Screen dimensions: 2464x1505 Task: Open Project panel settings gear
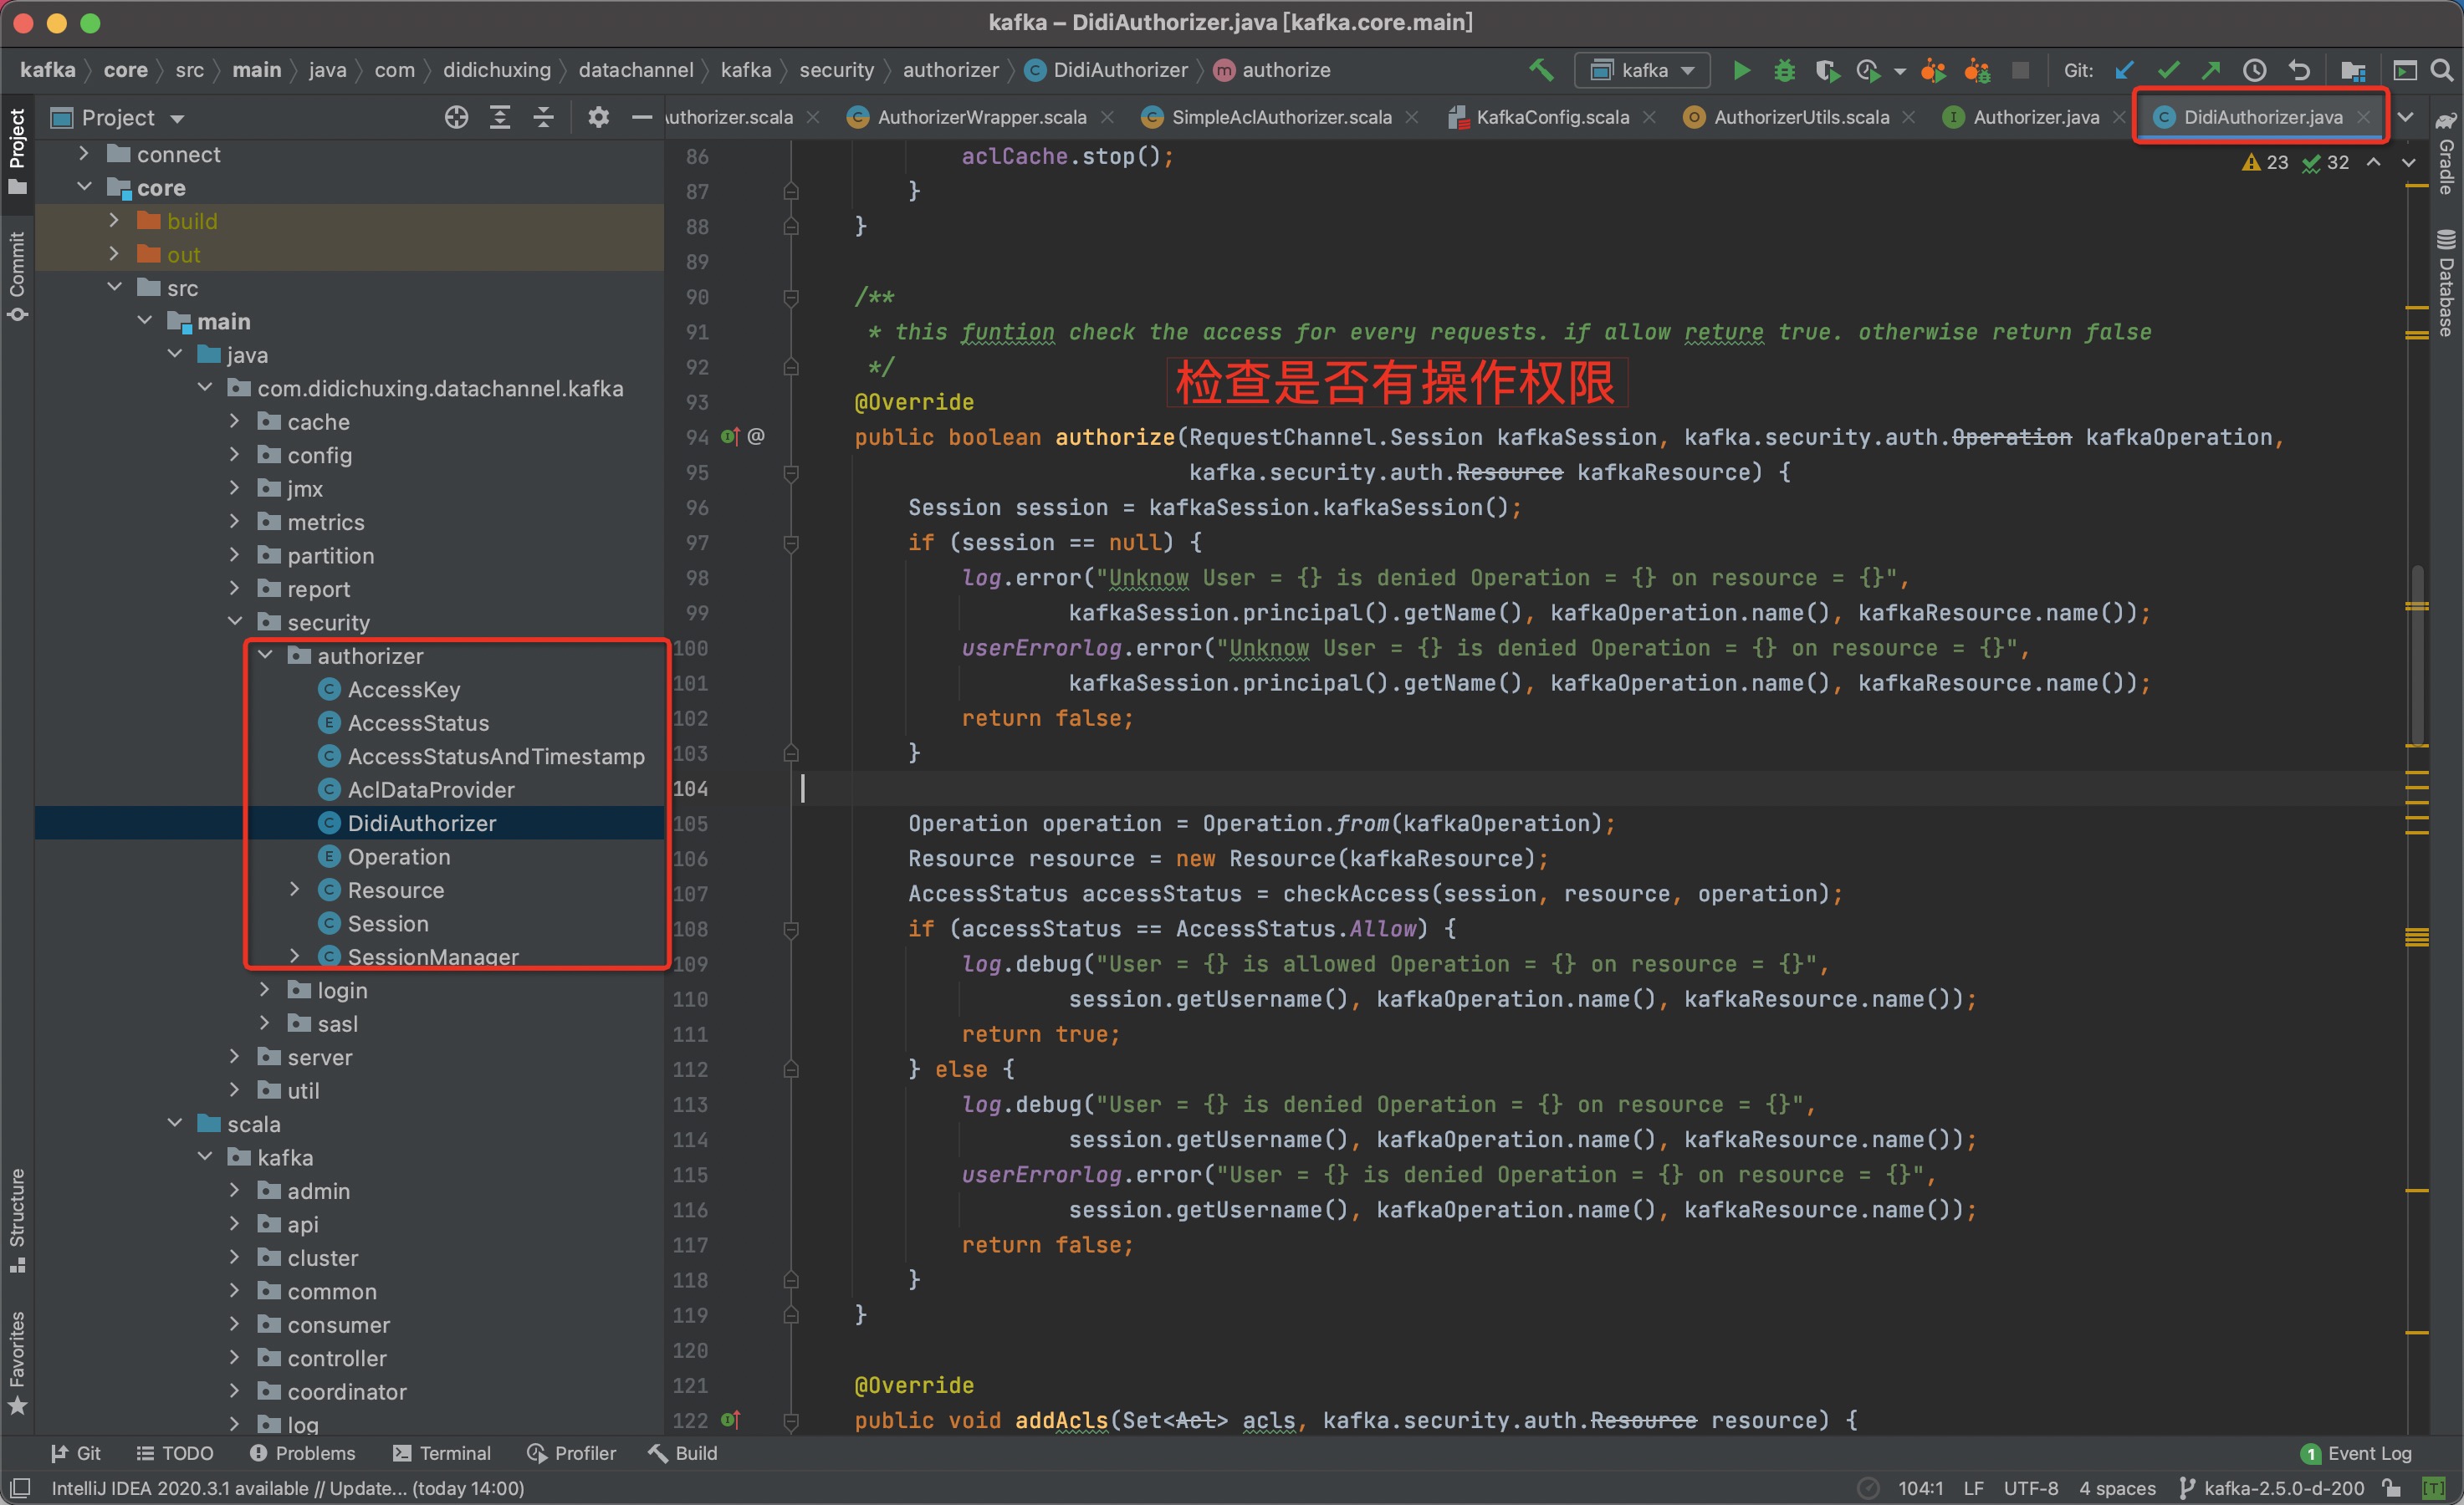(x=598, y=118)
